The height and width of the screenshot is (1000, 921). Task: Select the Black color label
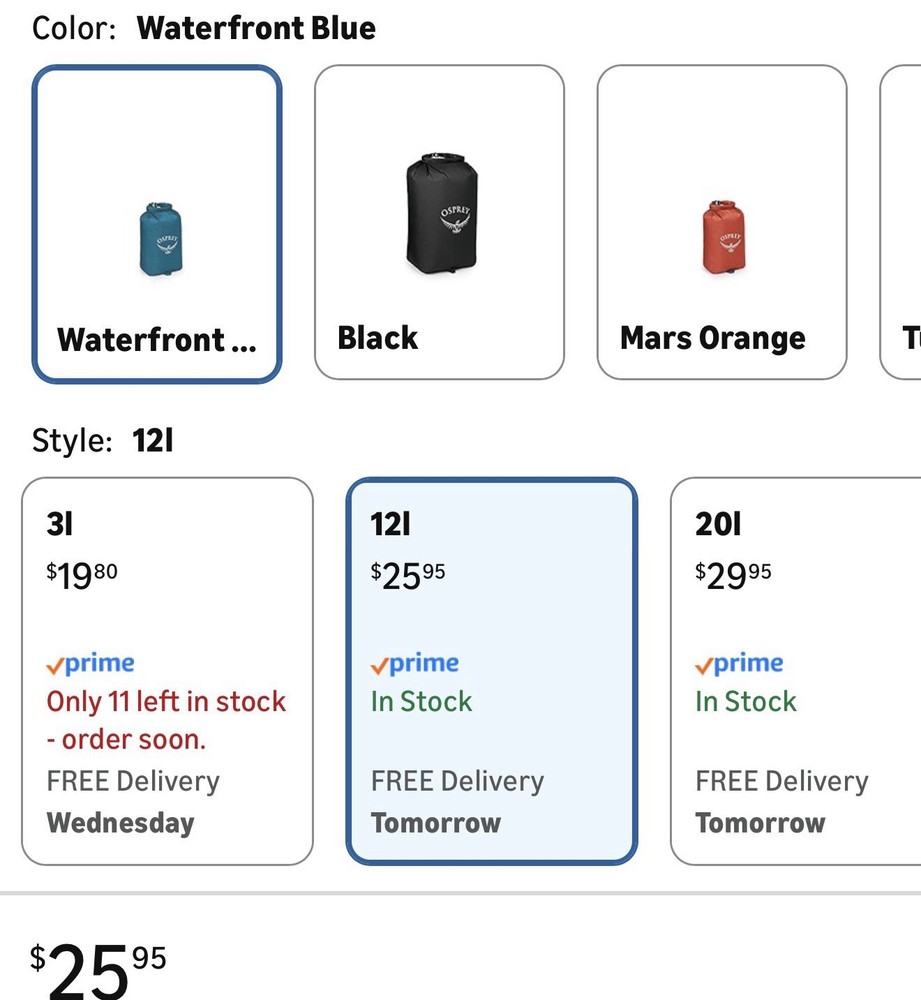click(x=377, y=338)
